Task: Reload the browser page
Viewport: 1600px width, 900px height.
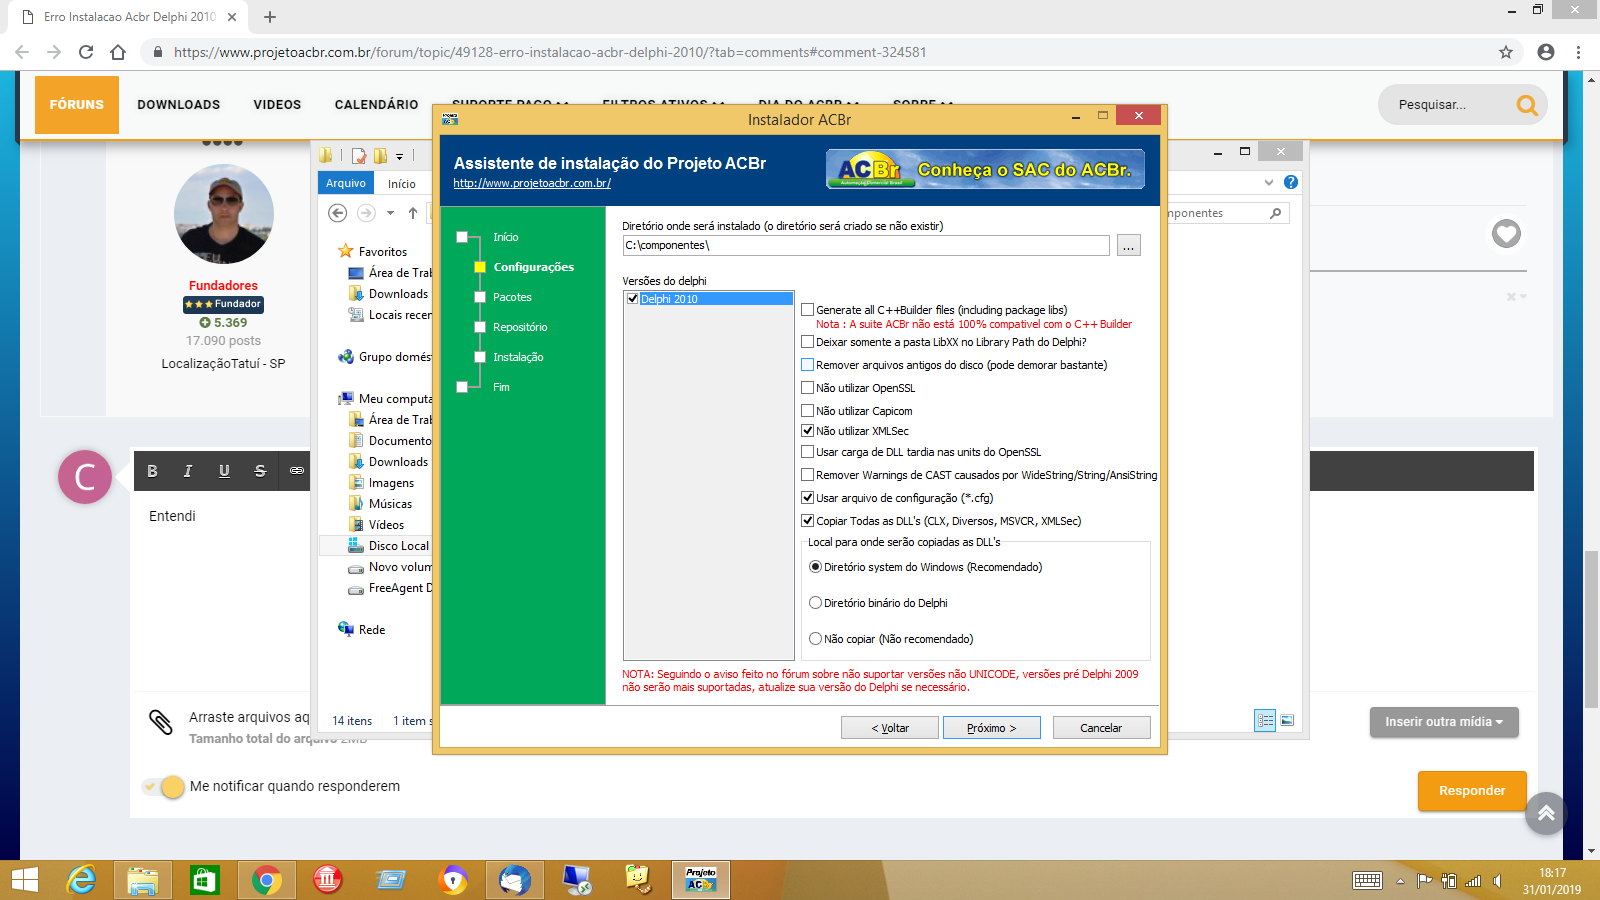Action: point(86,52)
